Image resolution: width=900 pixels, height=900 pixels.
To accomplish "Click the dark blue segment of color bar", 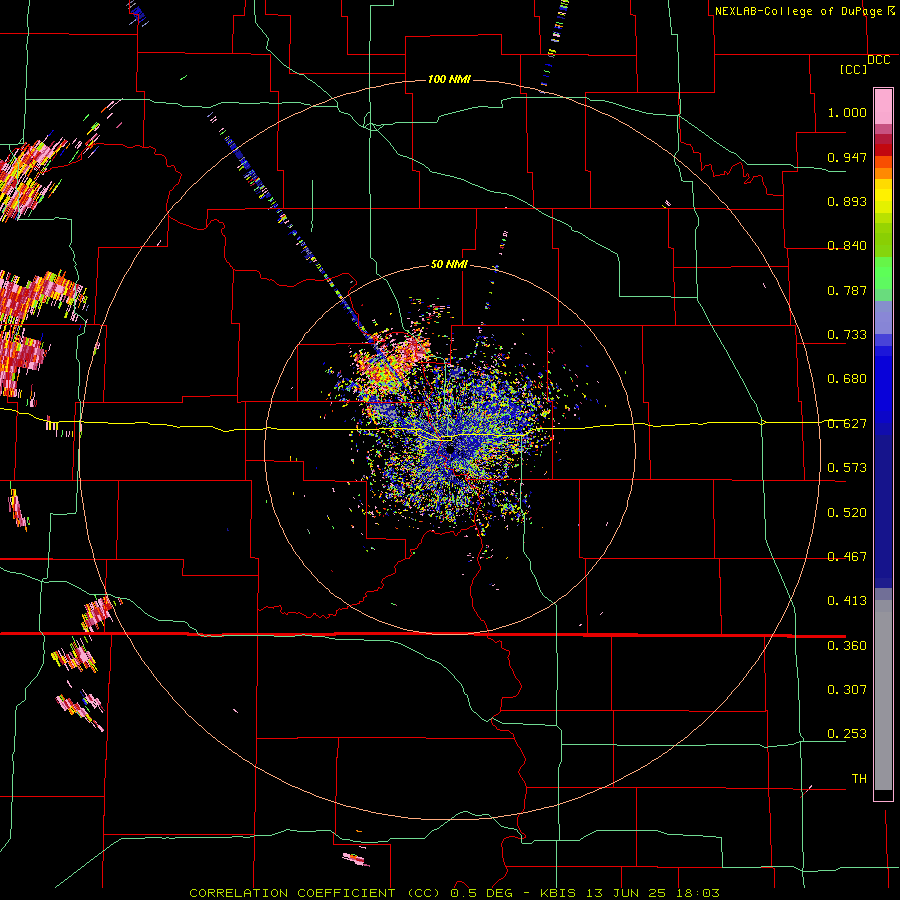I will 883,511.
